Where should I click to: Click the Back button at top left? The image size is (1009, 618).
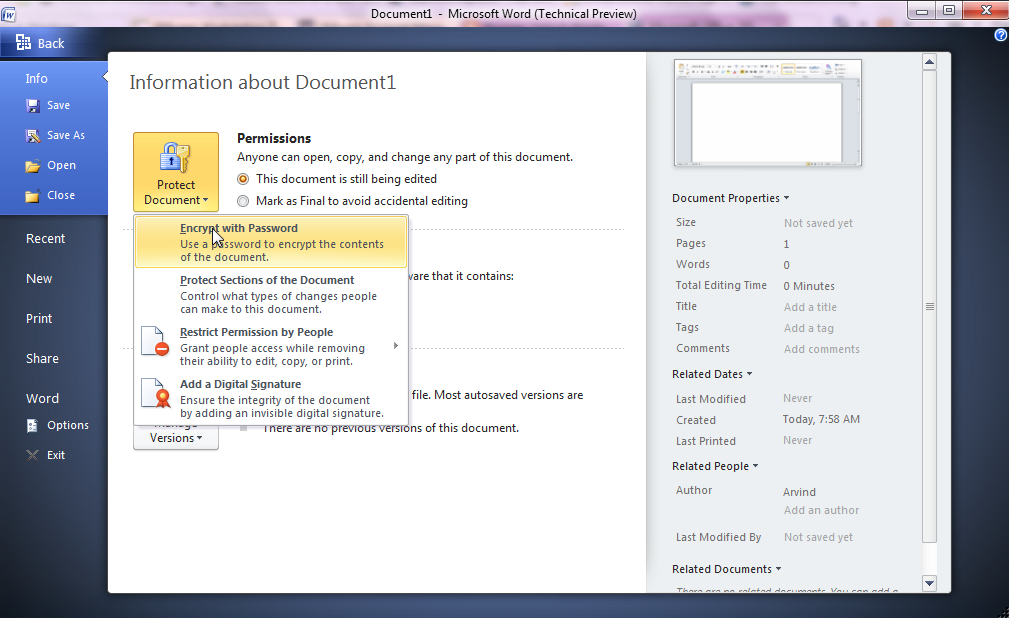(40, 43)
